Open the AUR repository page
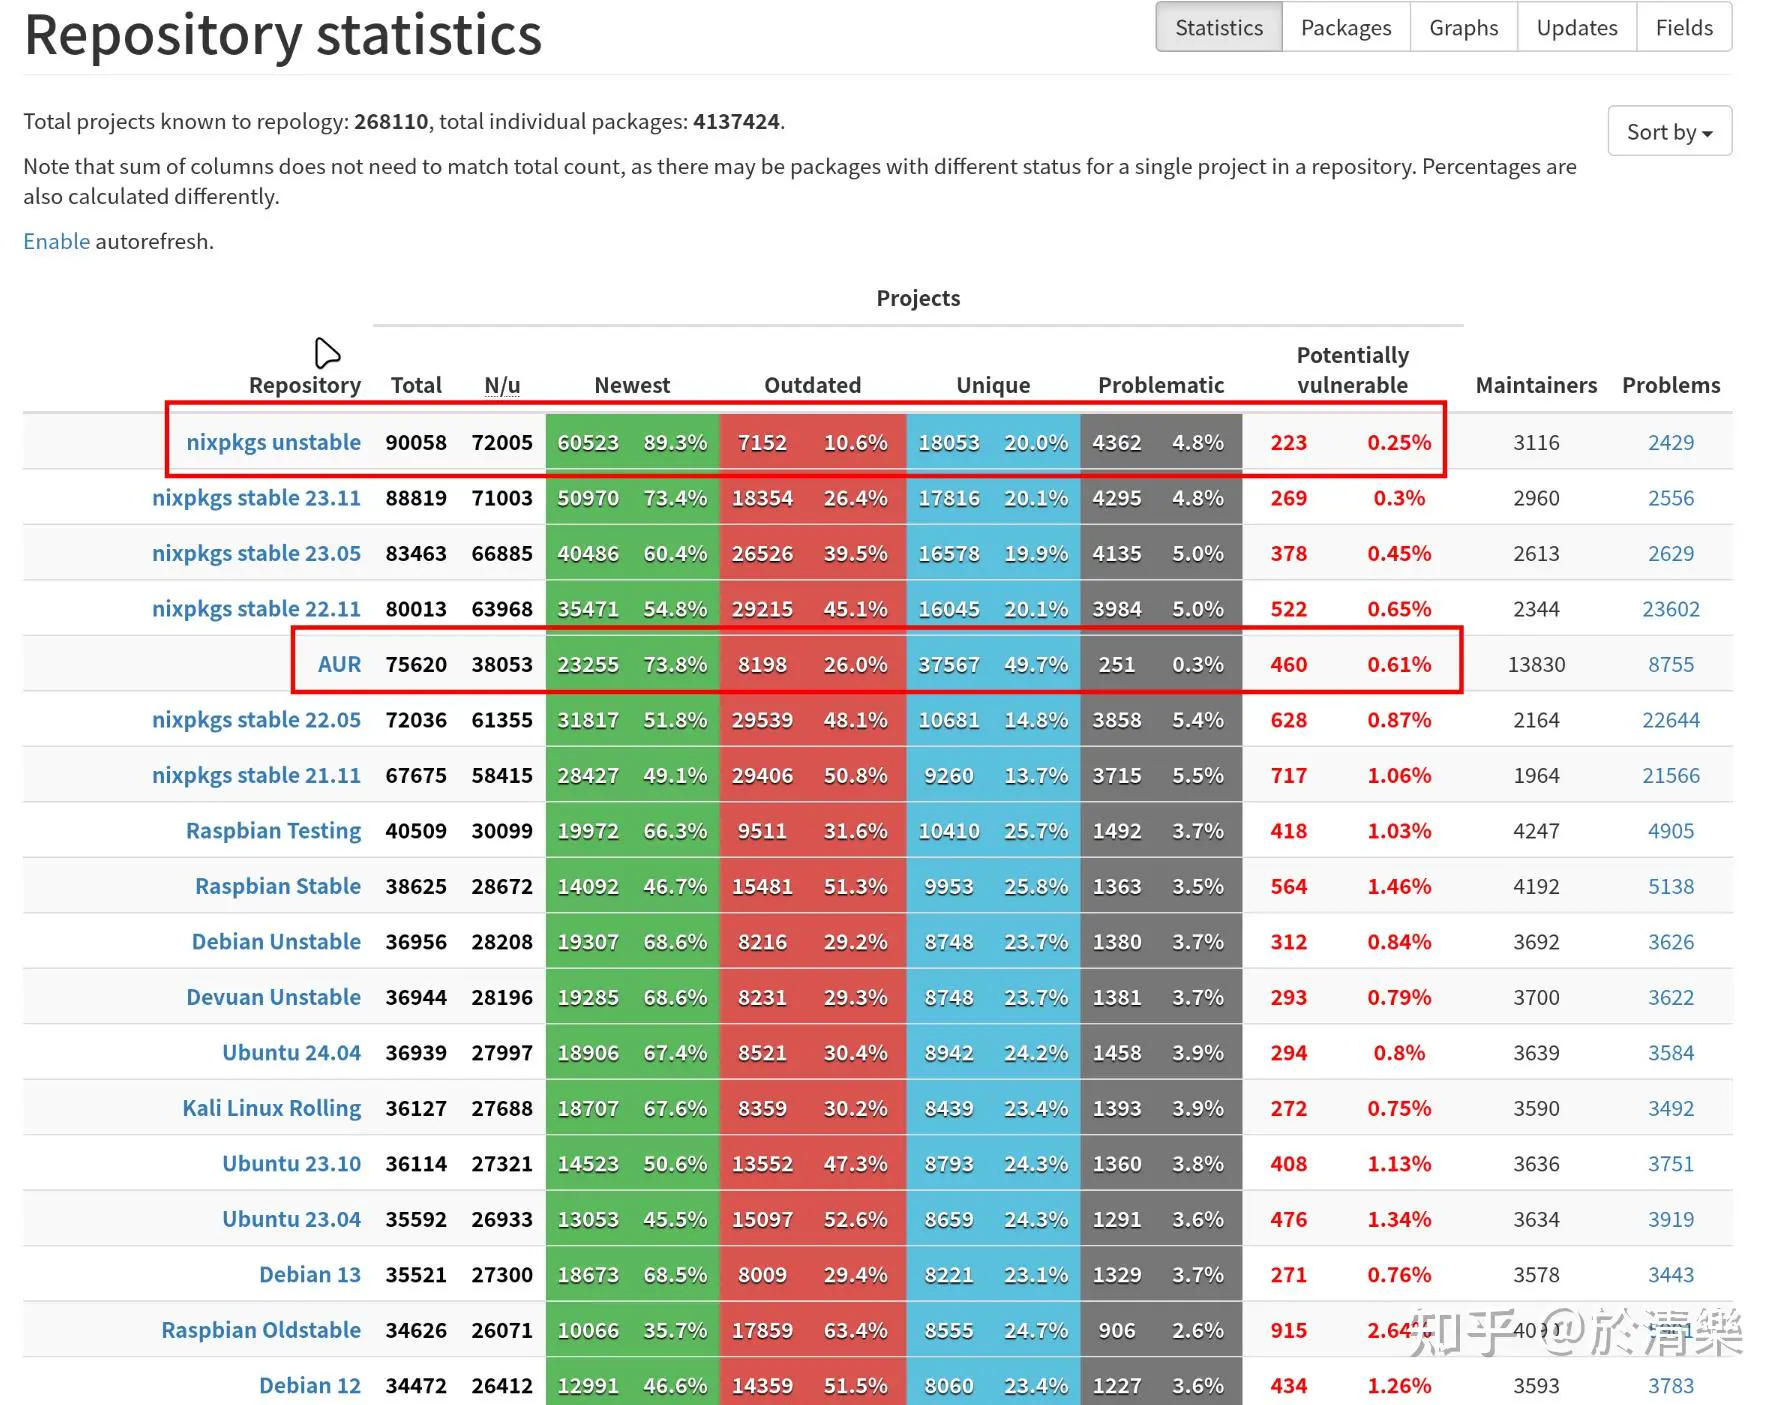The height and width of the screenshot is (1405, 1789). coord(338,663)
